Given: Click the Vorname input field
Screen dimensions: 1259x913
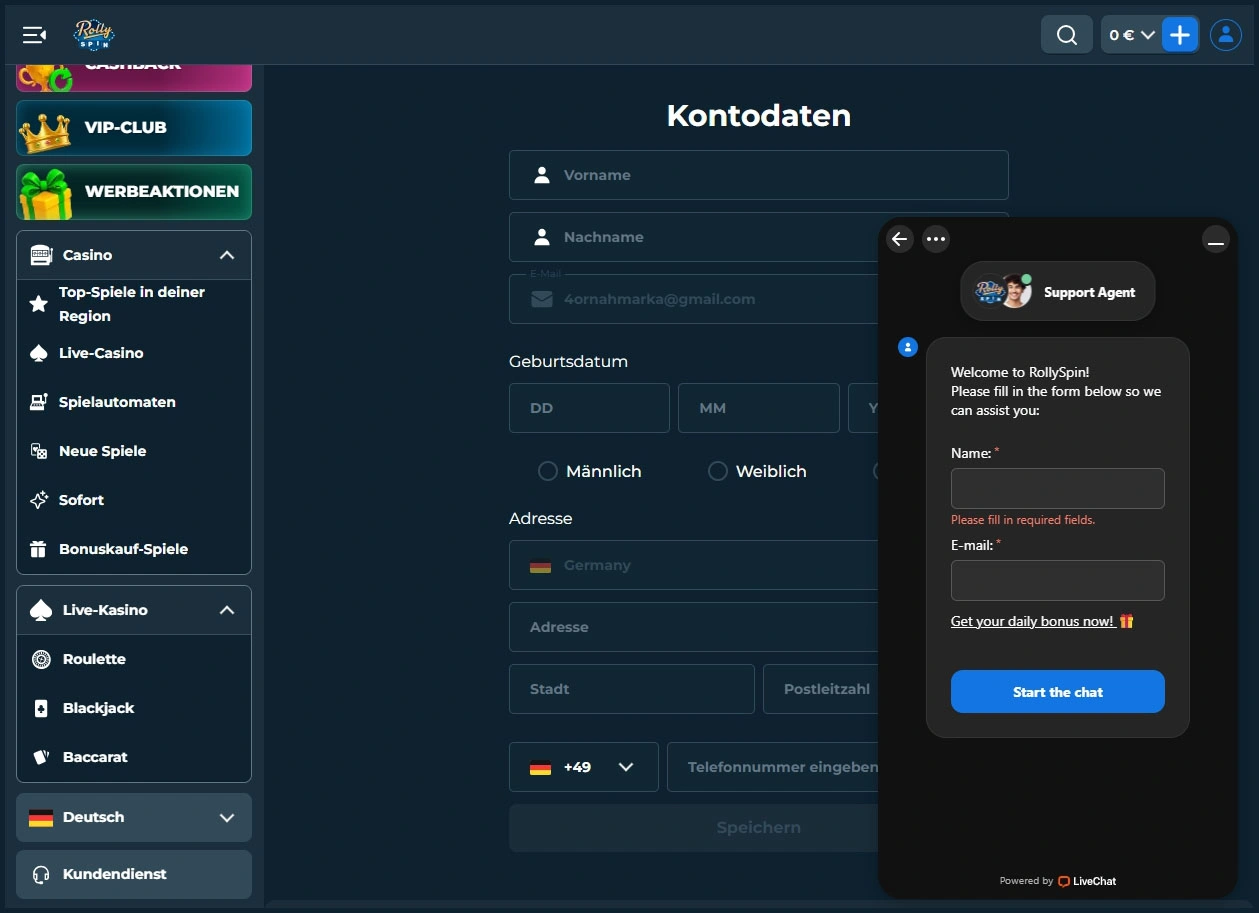Looking at the screenshot, I should 758,174.
